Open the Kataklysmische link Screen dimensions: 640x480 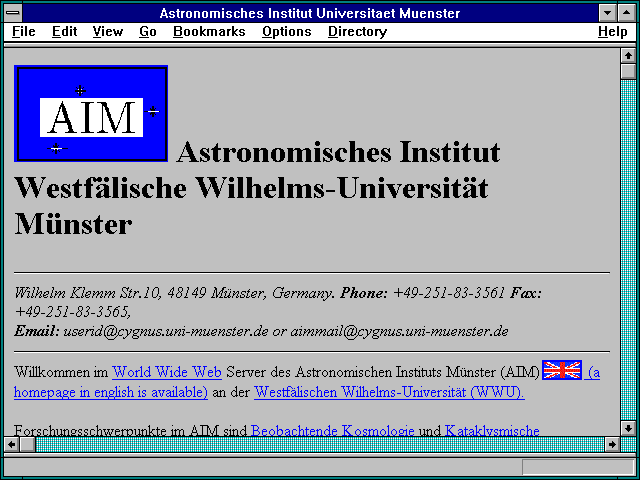tap(492, 430)
